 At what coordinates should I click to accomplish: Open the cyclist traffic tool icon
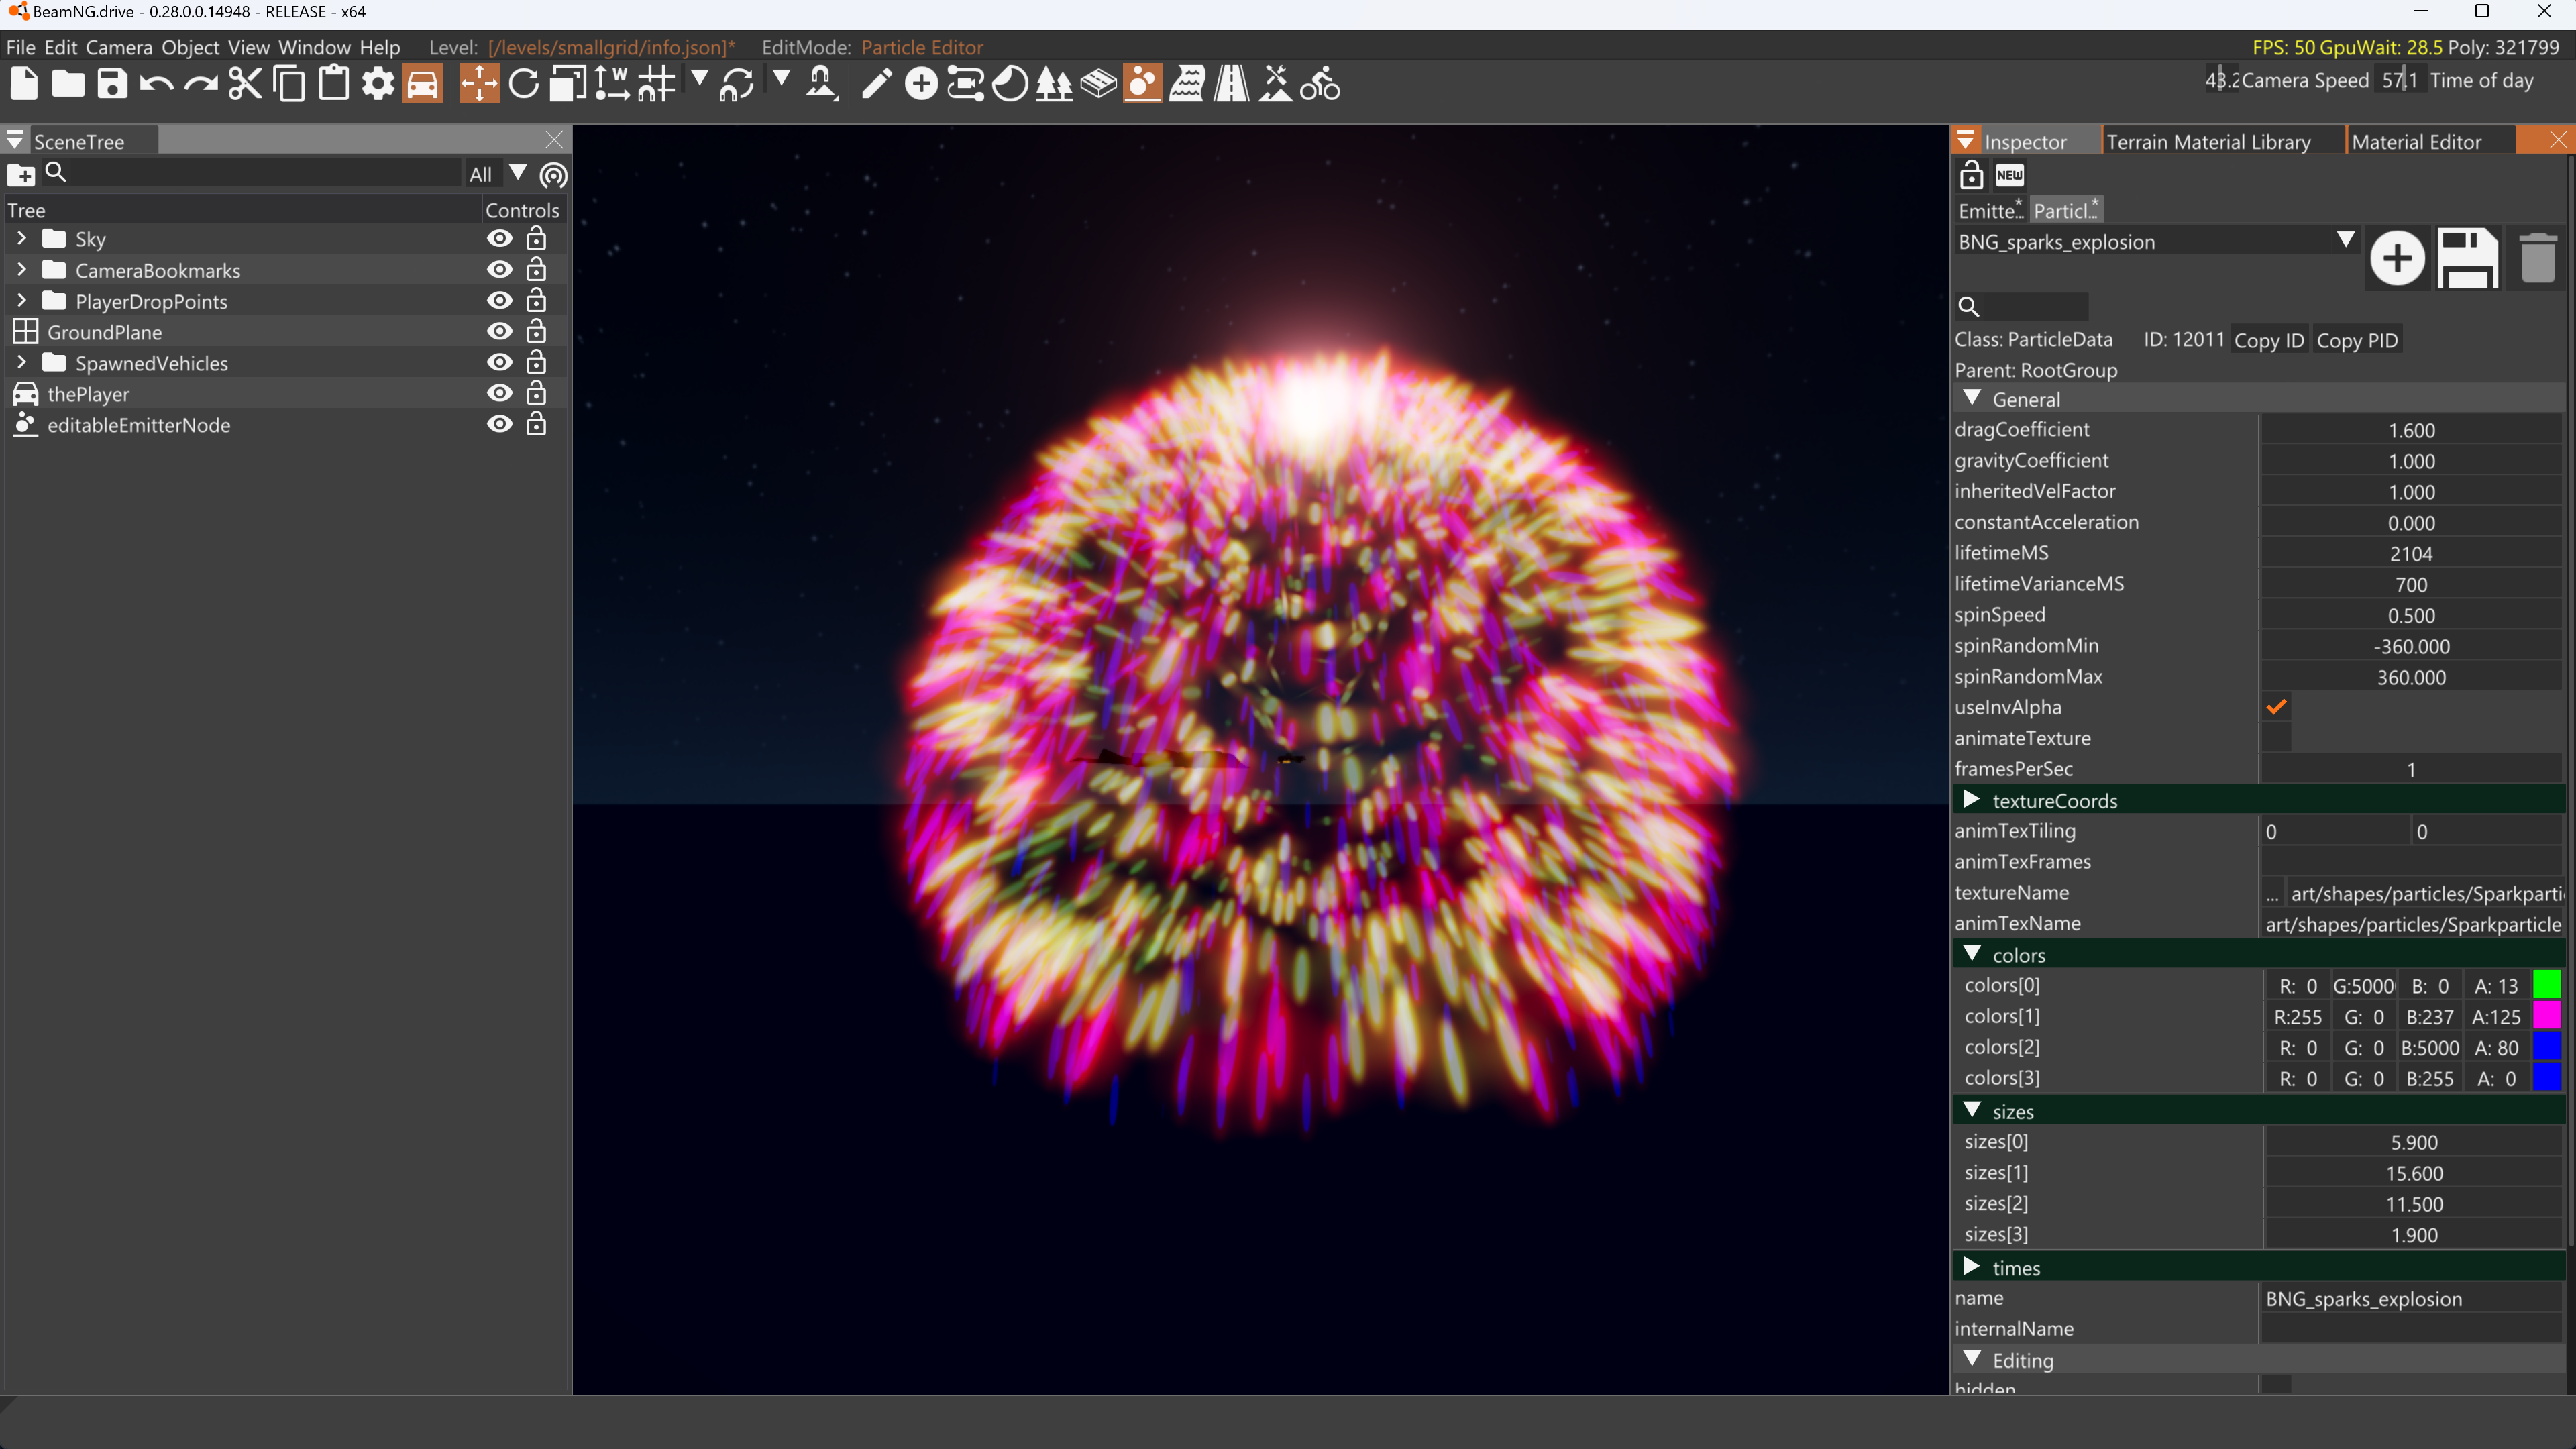(x=1320, y=84)
